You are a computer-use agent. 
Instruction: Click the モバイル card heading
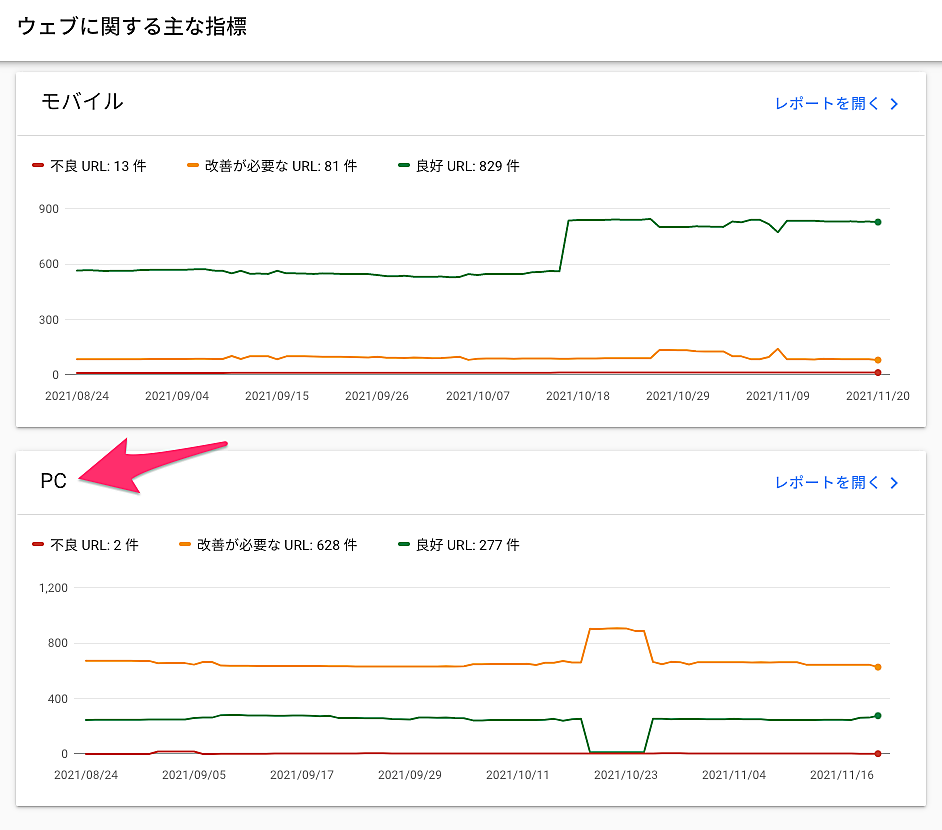82,101
